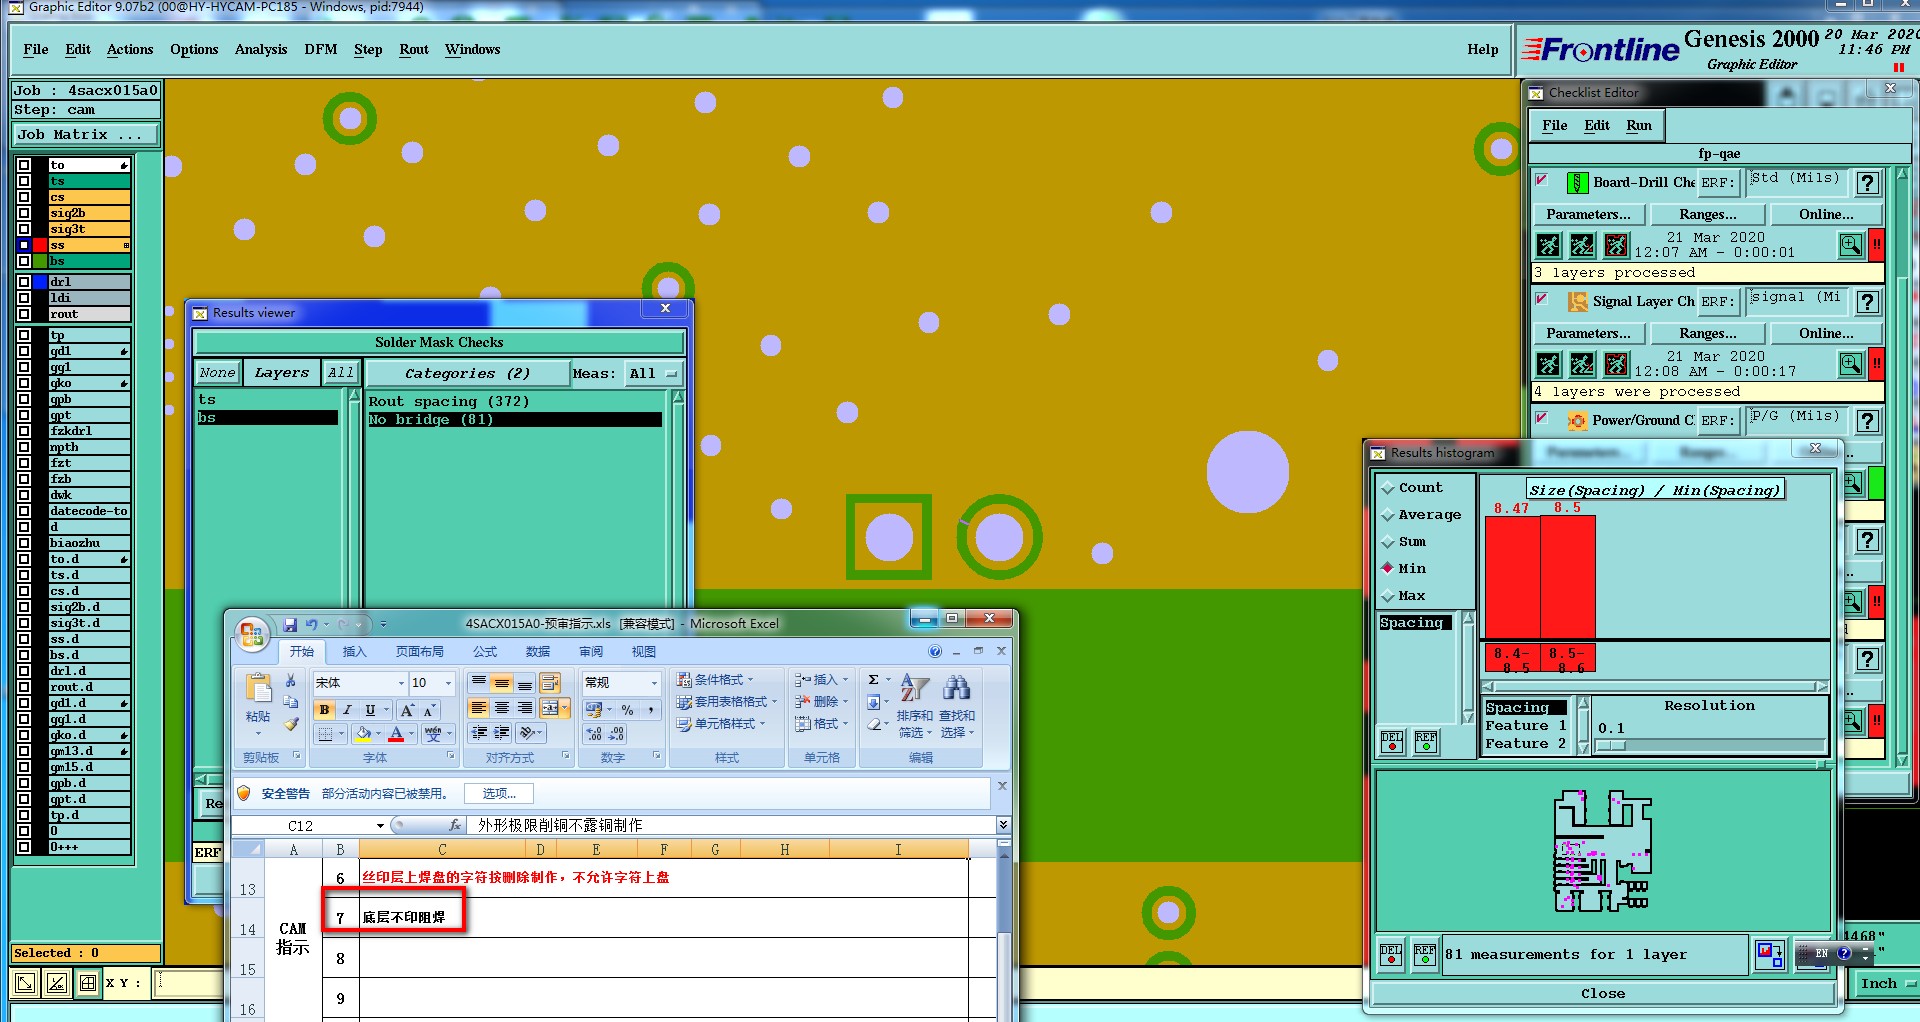This screenshot has width=1920, height=1022.
Task: Click the Cut scissors icon in Excel
Action: pyautogui.click(x=290, y=681)
